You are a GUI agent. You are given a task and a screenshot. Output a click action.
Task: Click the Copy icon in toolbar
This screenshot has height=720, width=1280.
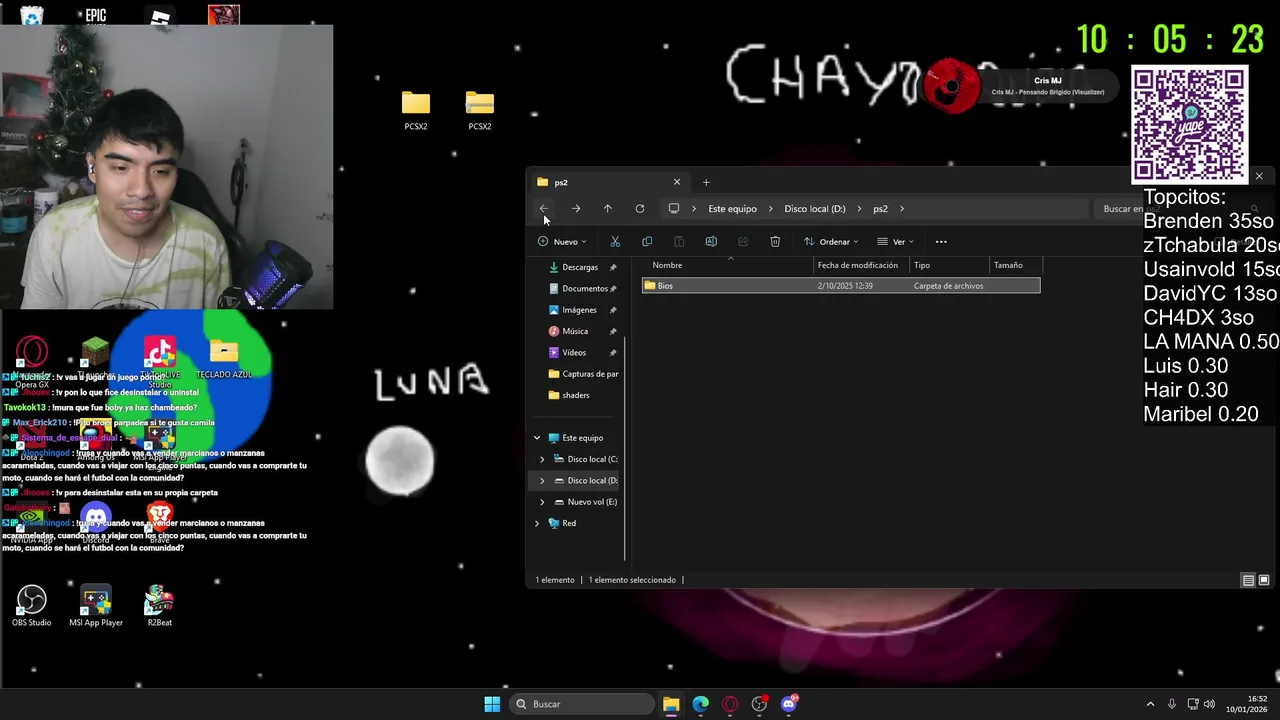coord(647,242)
